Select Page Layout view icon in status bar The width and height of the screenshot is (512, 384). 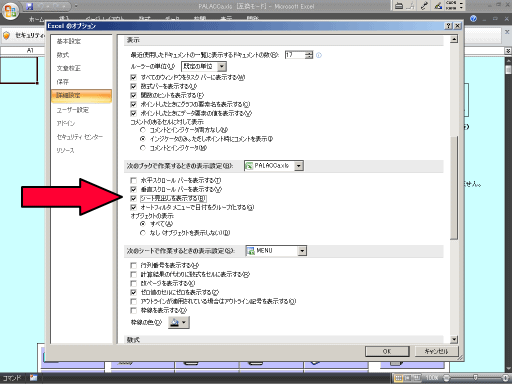point(408,378)
